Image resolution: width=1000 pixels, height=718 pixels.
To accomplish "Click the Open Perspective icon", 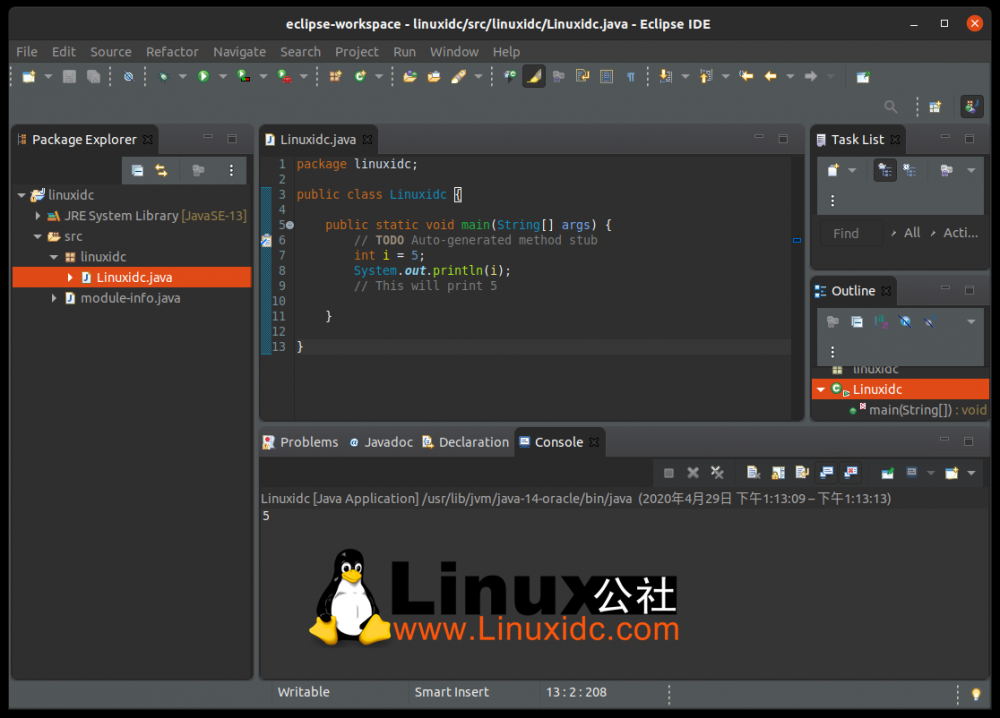I will click(935, 106).
